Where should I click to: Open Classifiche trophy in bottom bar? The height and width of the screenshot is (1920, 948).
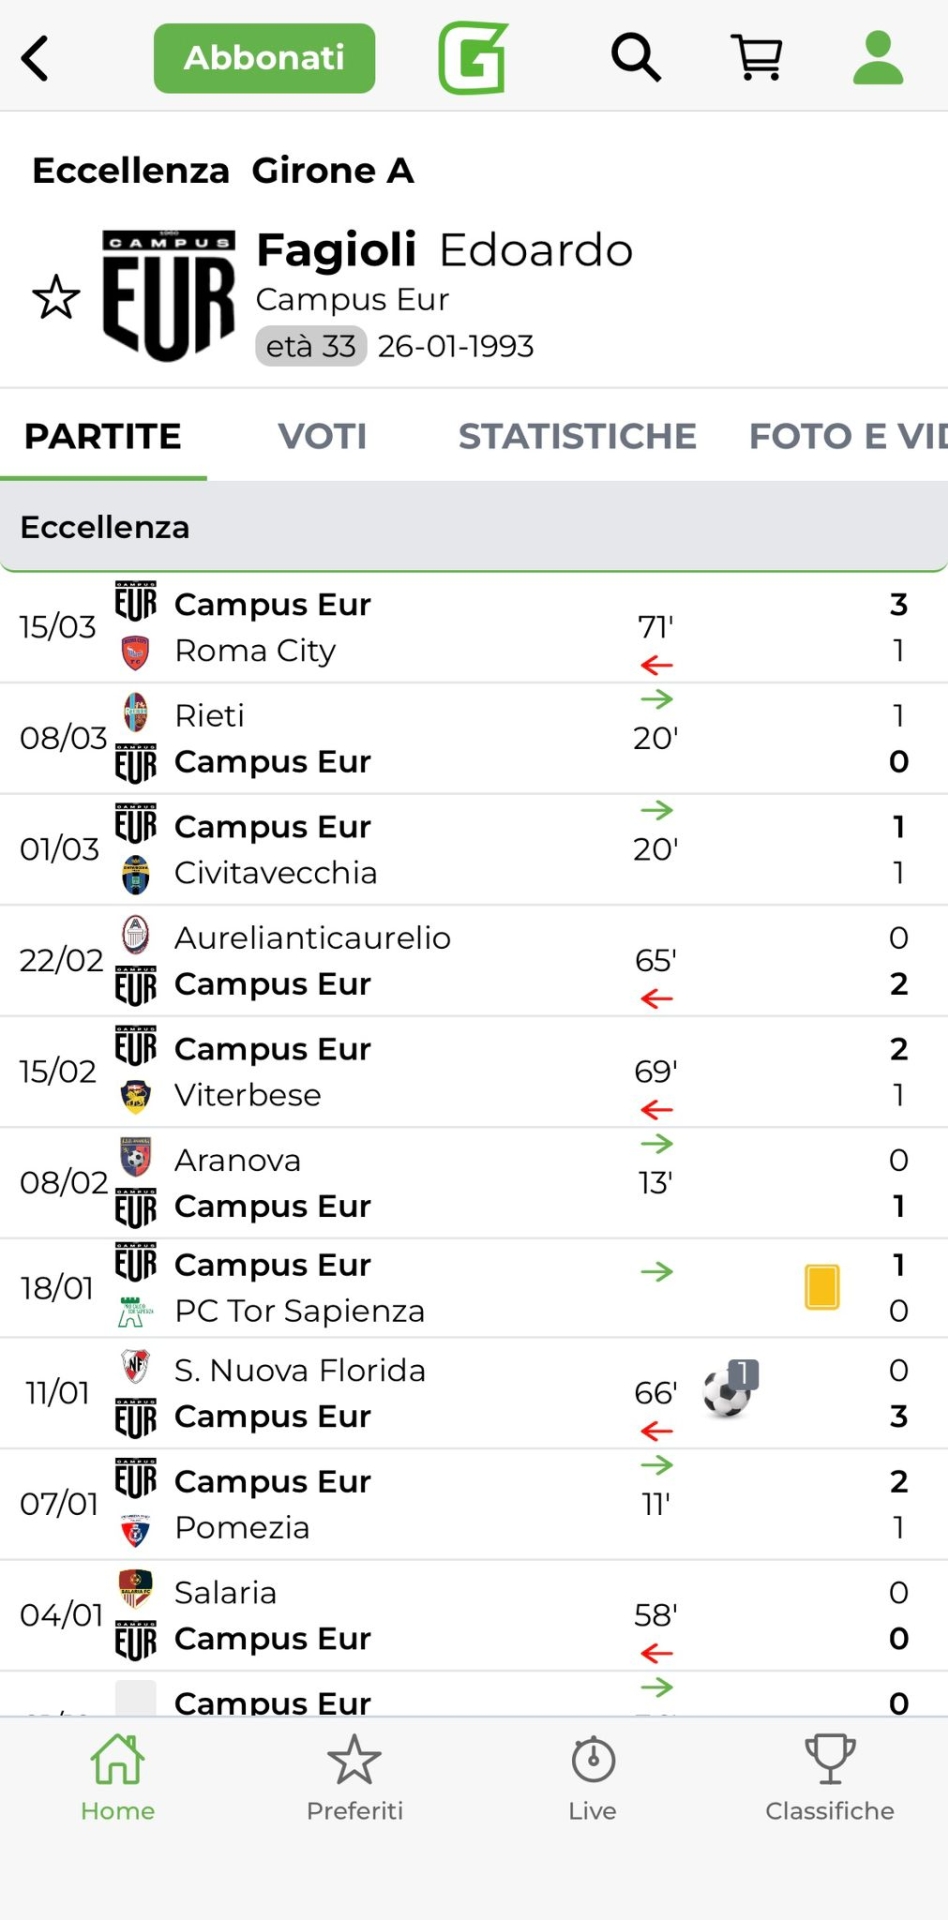829,1778
